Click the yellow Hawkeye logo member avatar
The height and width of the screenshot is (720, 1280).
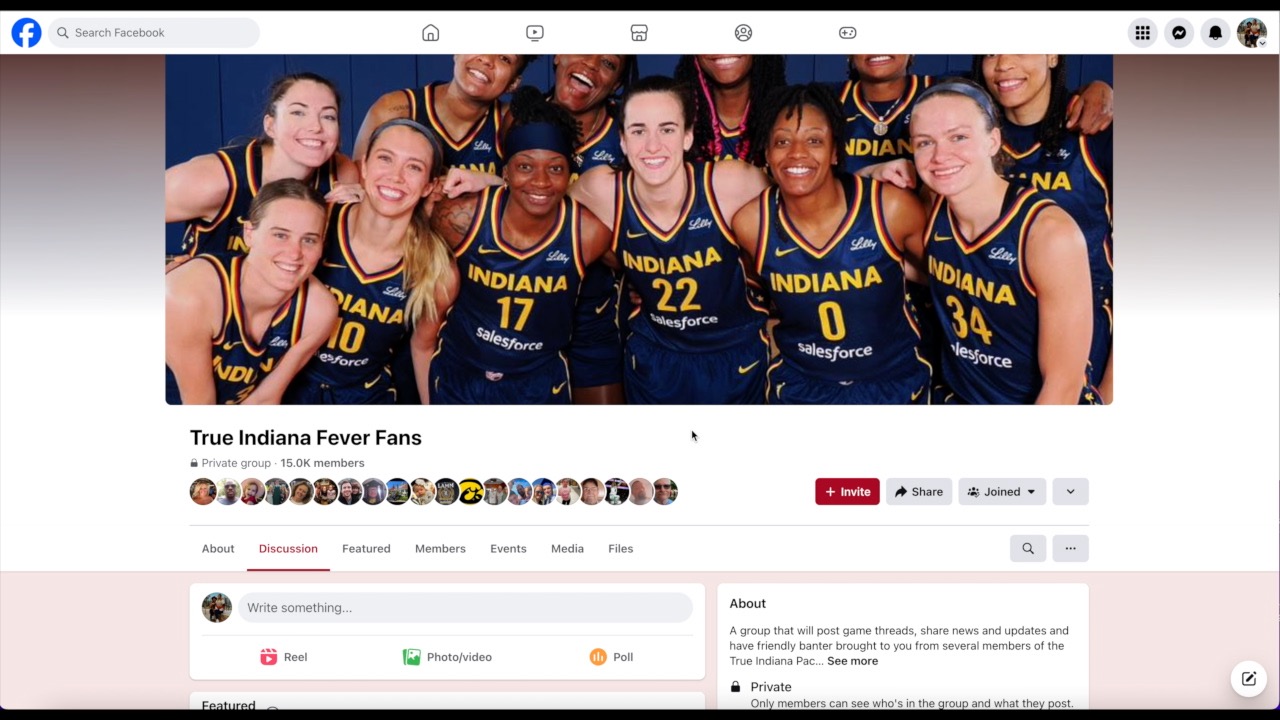tap(470, 491)
